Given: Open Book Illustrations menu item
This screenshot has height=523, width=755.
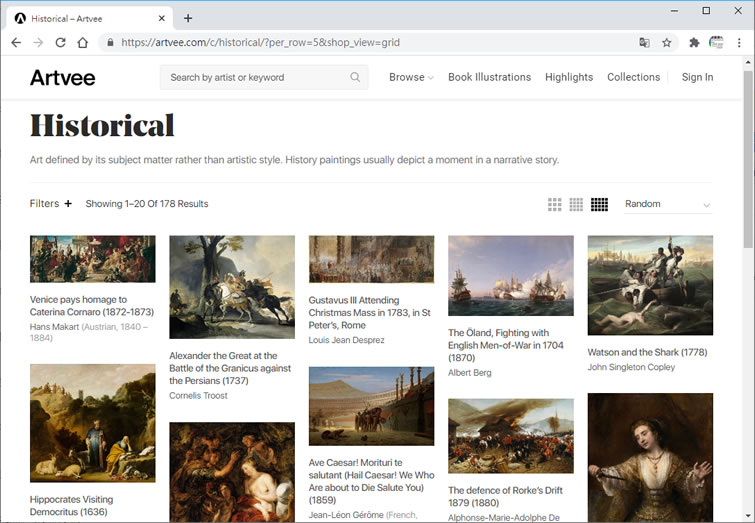Looking at the screenshot, I should 489,77.
